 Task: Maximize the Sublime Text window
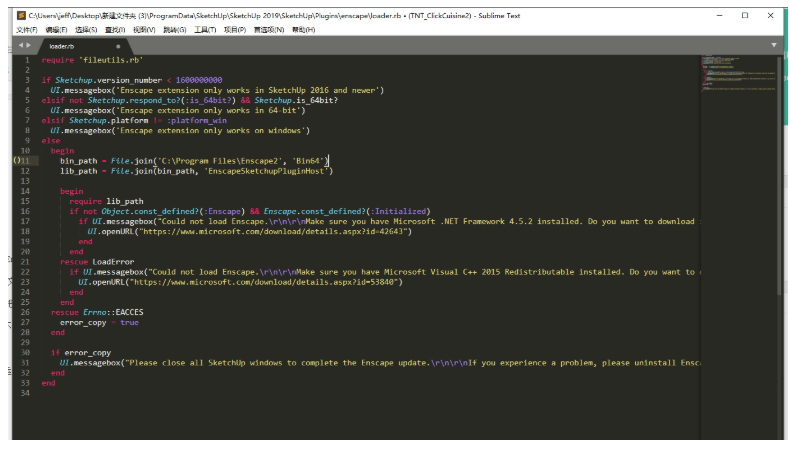click(744, 15)
